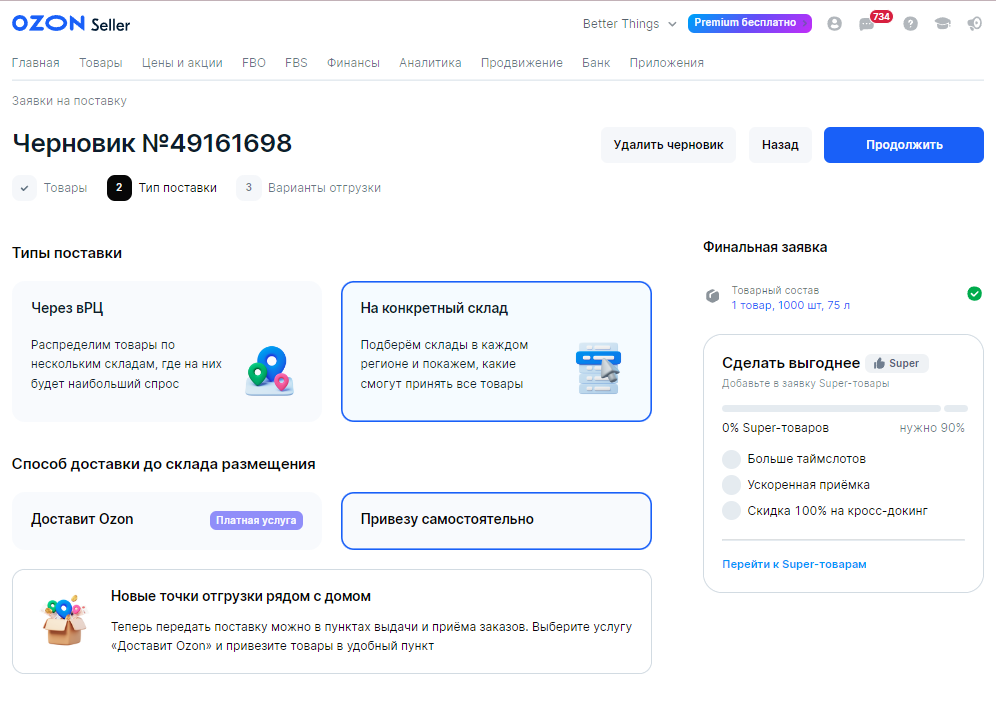The width and height of the screenshot is (996, 705).
Task: Click the green checkmark next to Товарный состав
Action: [974, 293]
